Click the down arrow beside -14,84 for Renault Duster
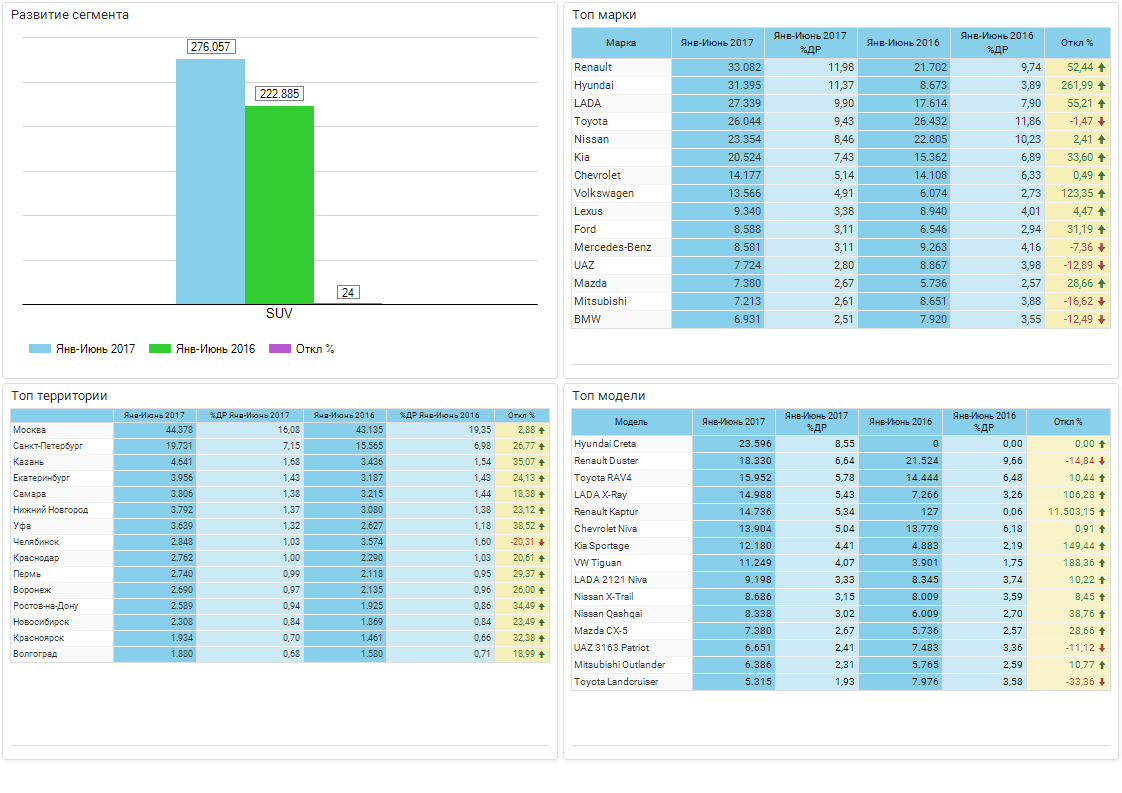This screenshot has width=1122, height=793. tap(1102, 461)
